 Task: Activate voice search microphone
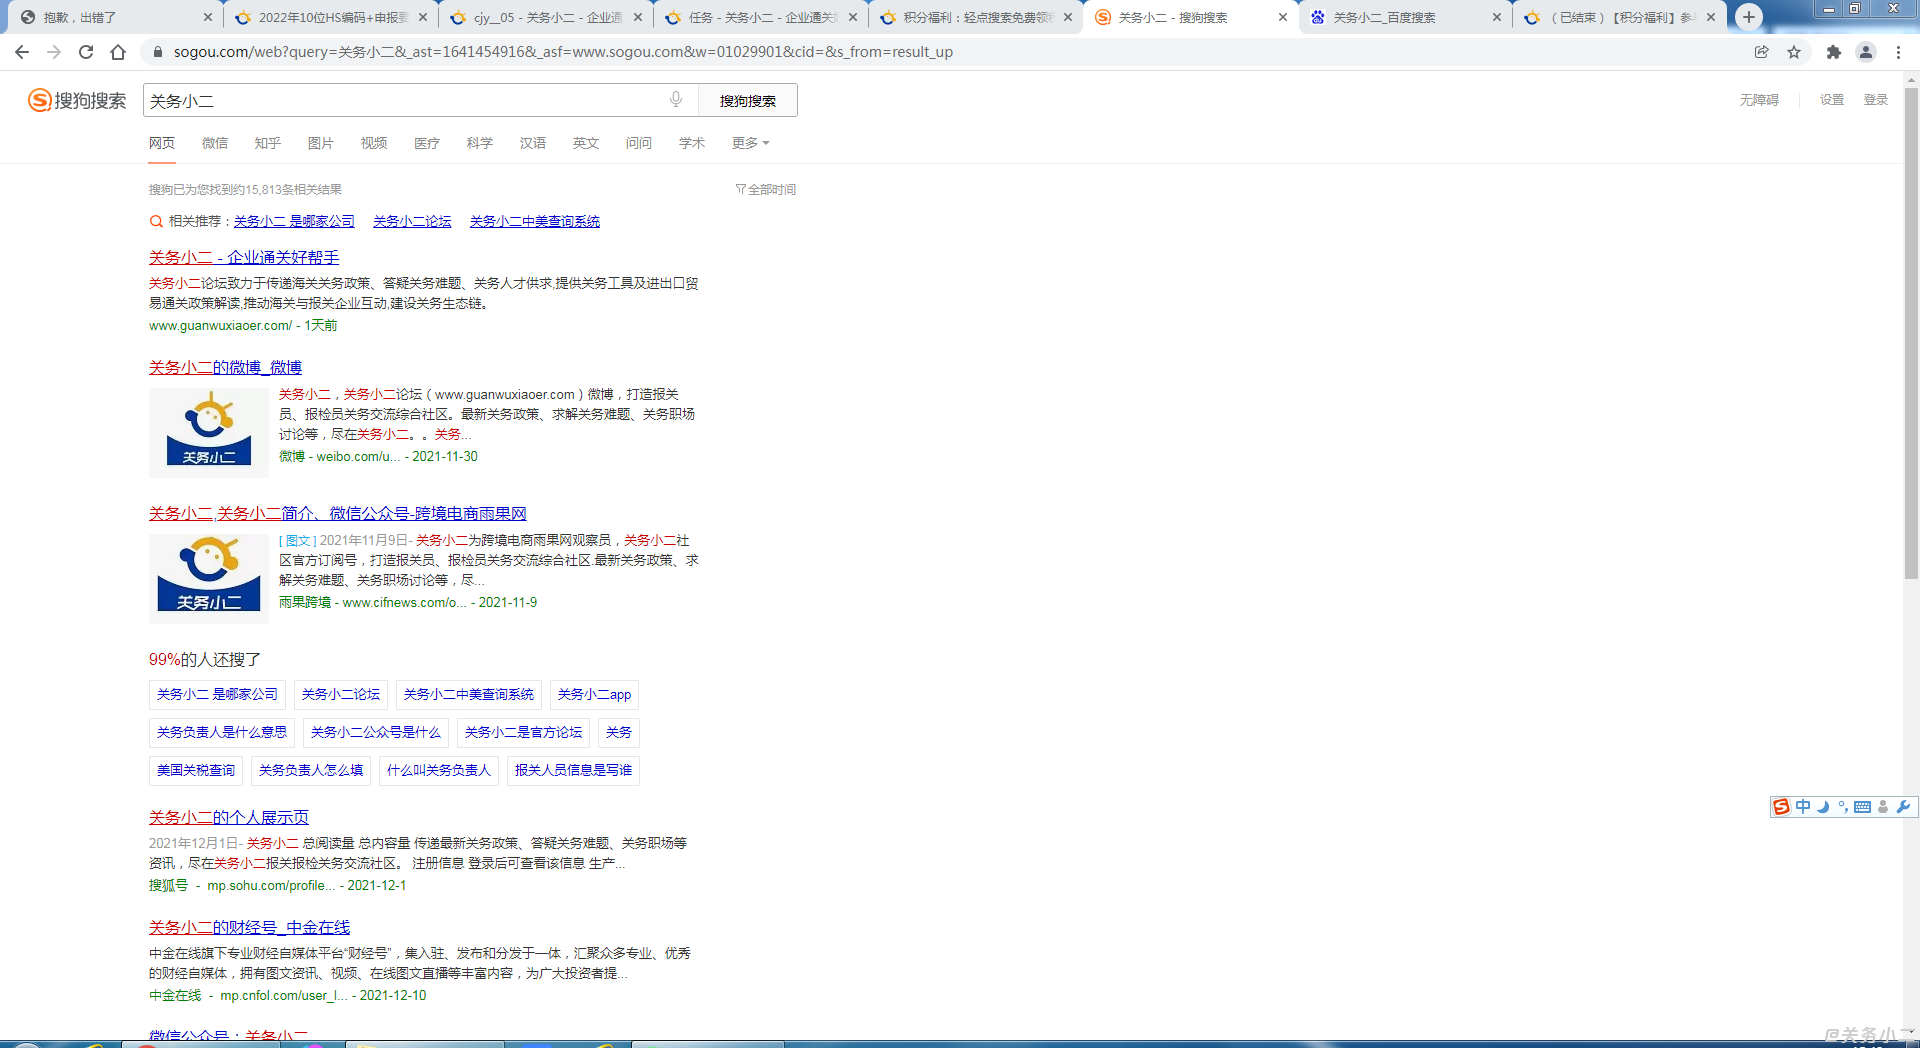[676, 99]
